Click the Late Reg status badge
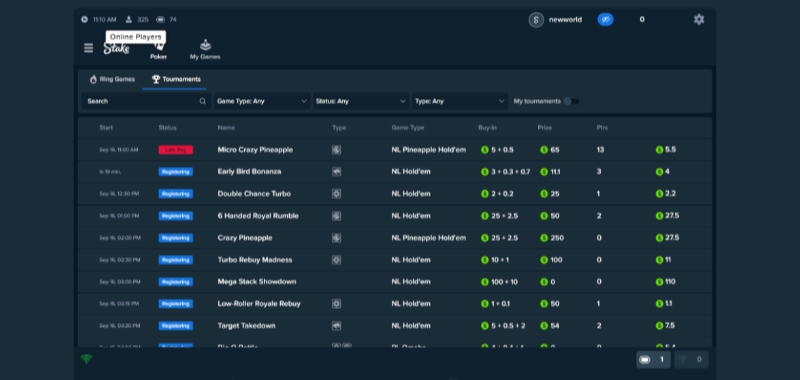 pyautogui.click(x=176, y=150)
